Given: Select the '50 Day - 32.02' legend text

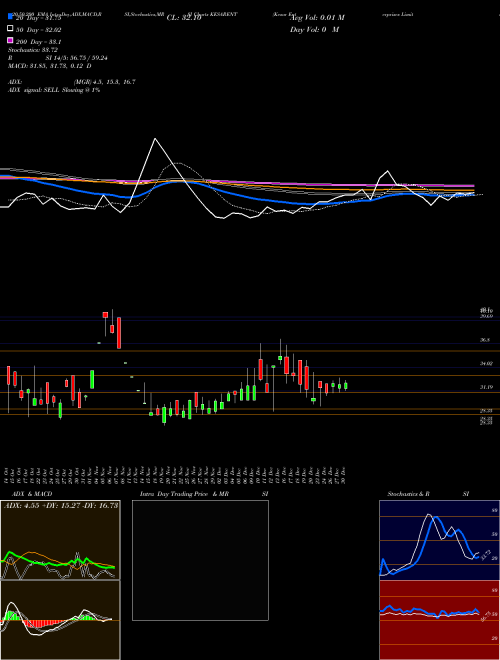Looking at the screenshot, I should (39, 29).
